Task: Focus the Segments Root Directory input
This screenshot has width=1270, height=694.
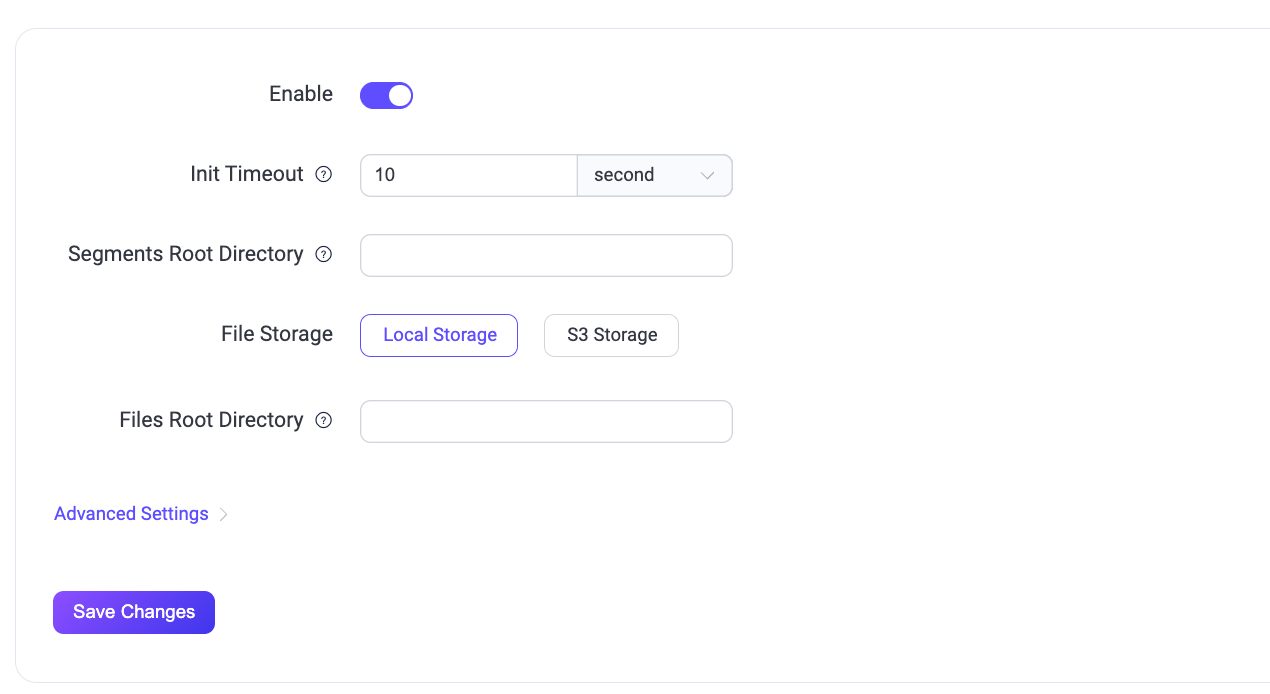Action: click(x=546, y=255)
